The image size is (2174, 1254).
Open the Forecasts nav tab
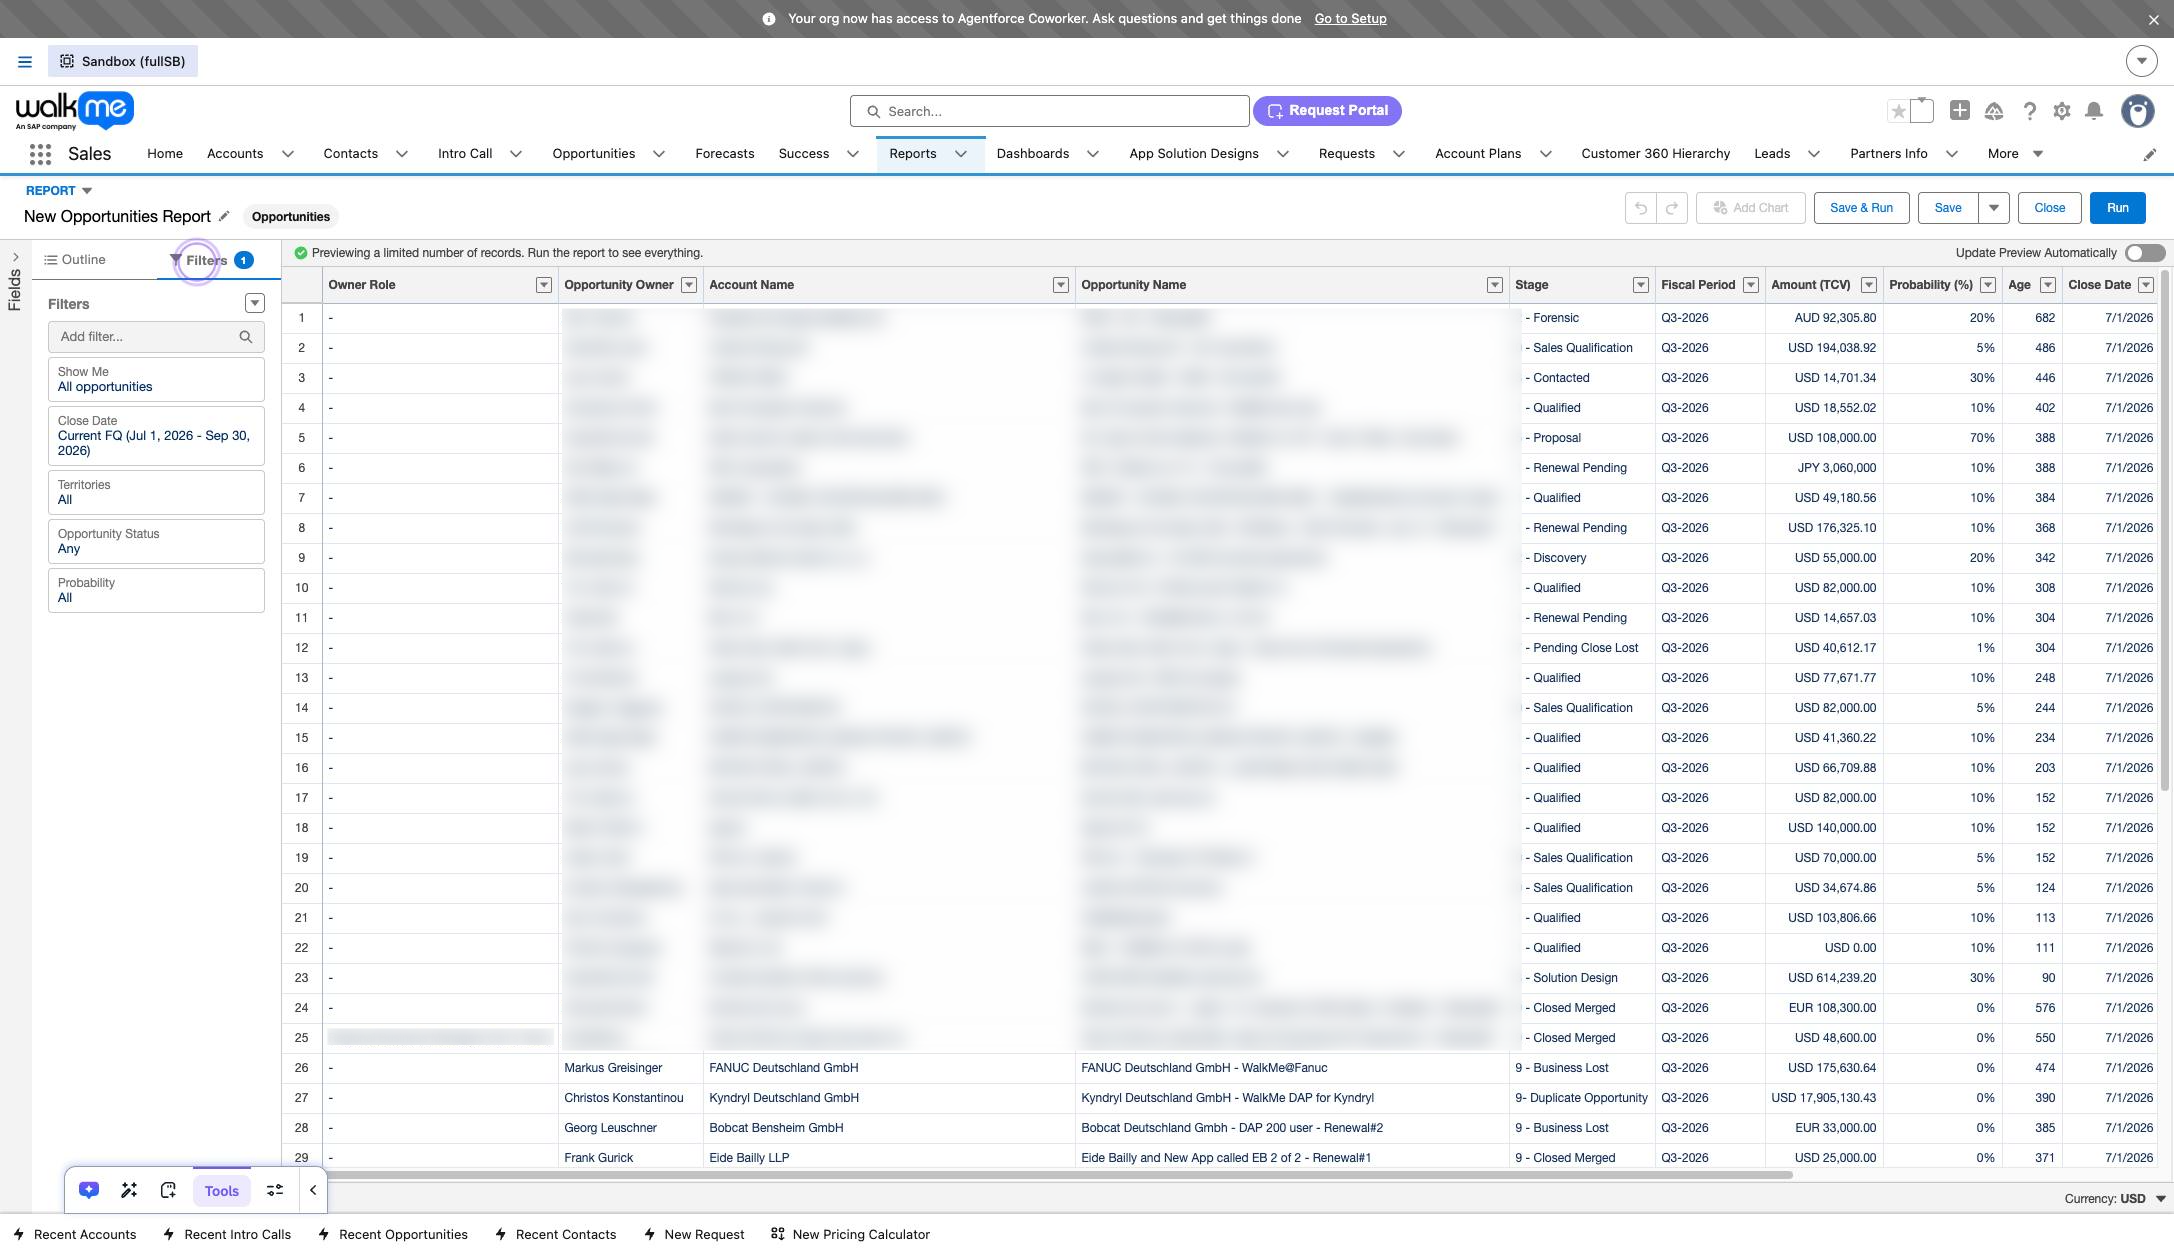click(x=725, y=154)
